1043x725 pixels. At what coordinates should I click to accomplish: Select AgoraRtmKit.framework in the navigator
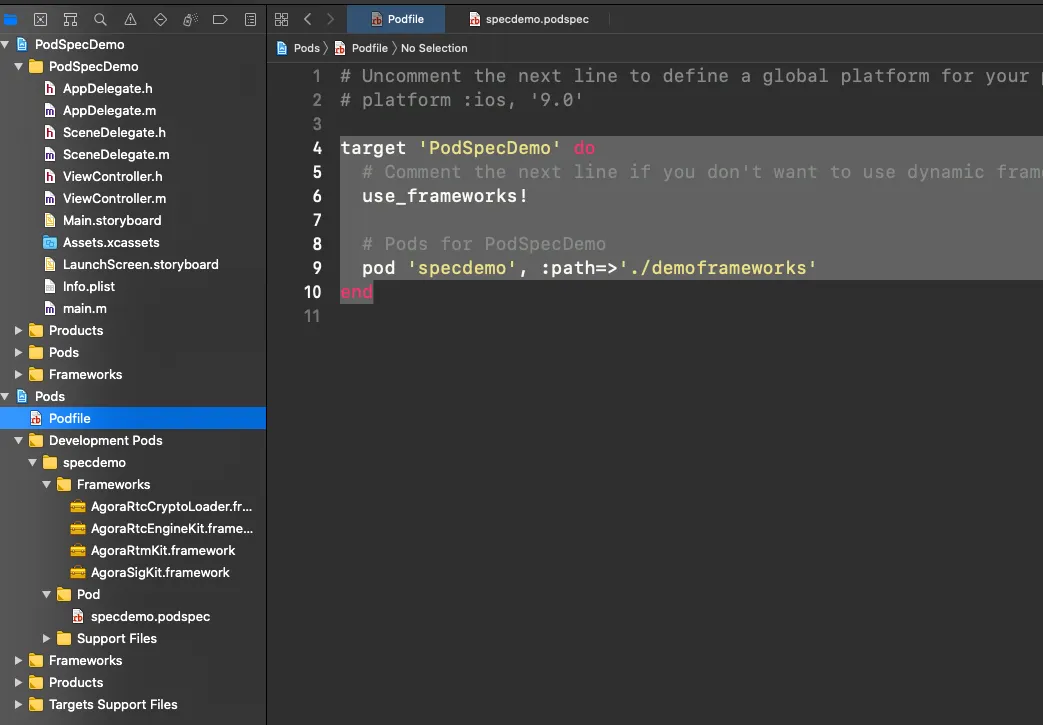tap(162, 550)
